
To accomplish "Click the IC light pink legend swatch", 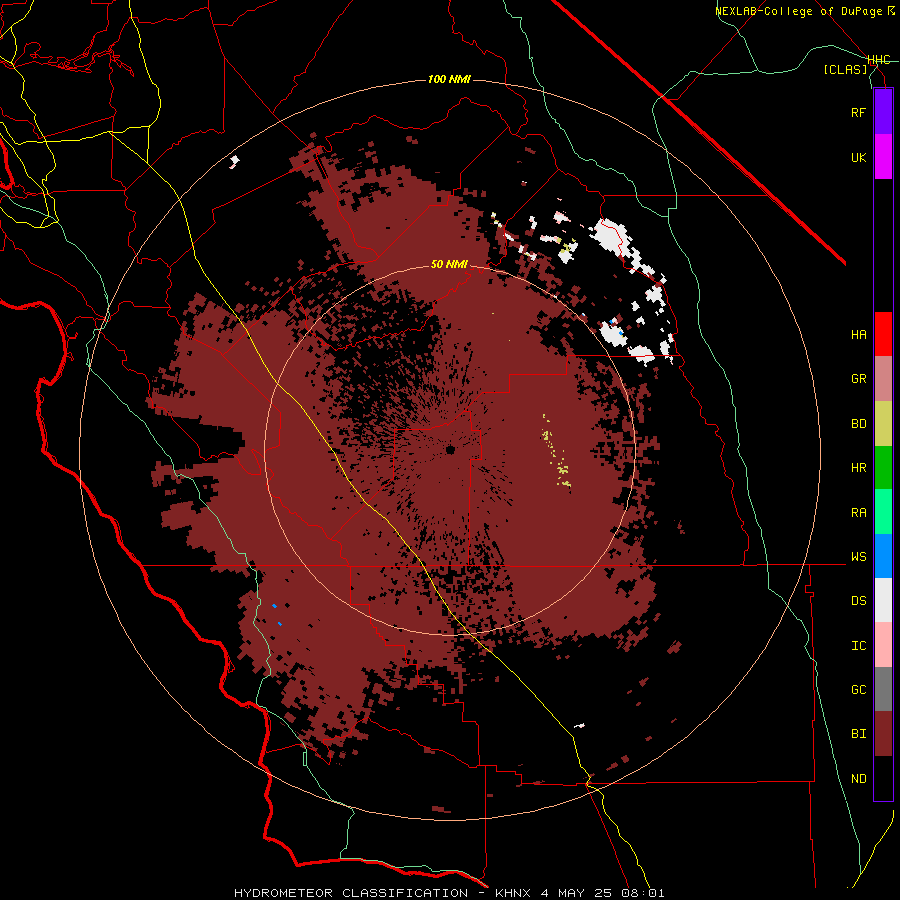I will click(883, 645).
